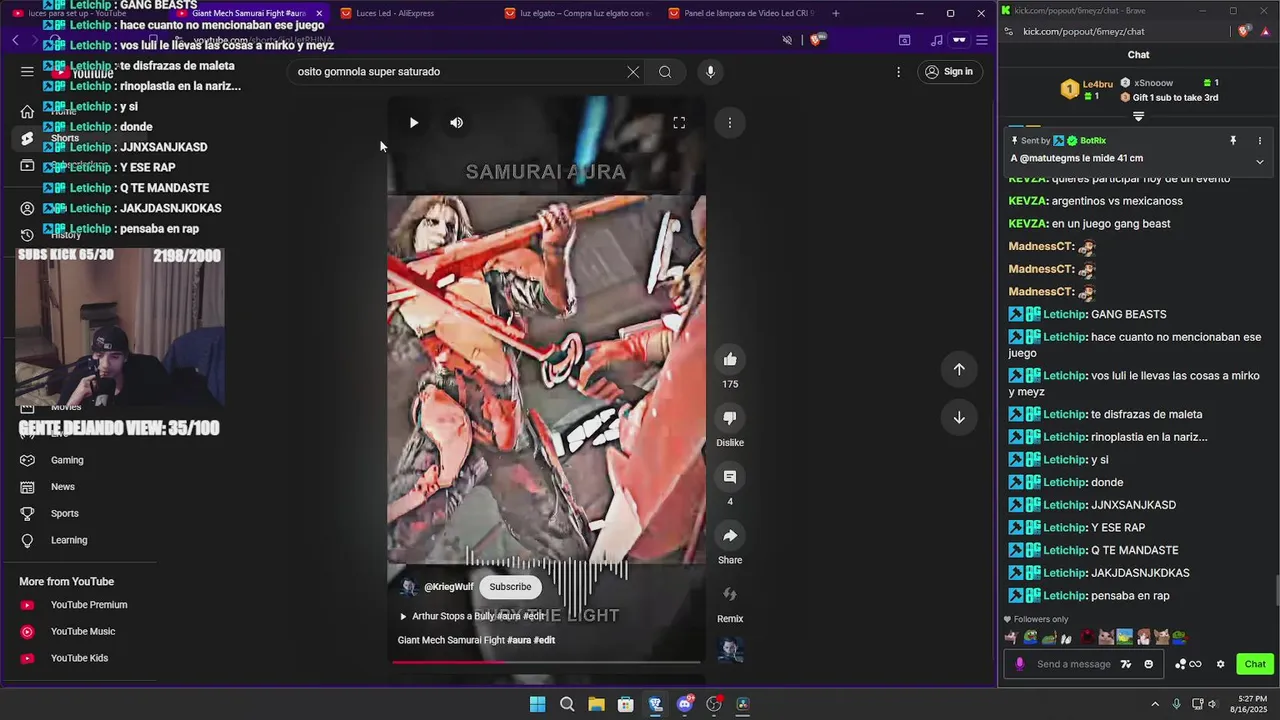Open File Explorer from the taskbar

coord(596,704)
